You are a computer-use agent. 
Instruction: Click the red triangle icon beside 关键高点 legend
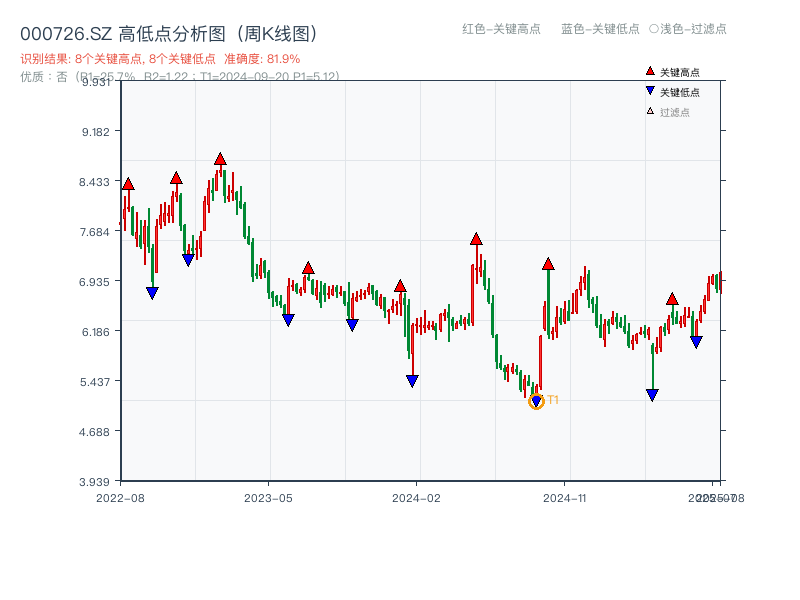tap(649, 71)
